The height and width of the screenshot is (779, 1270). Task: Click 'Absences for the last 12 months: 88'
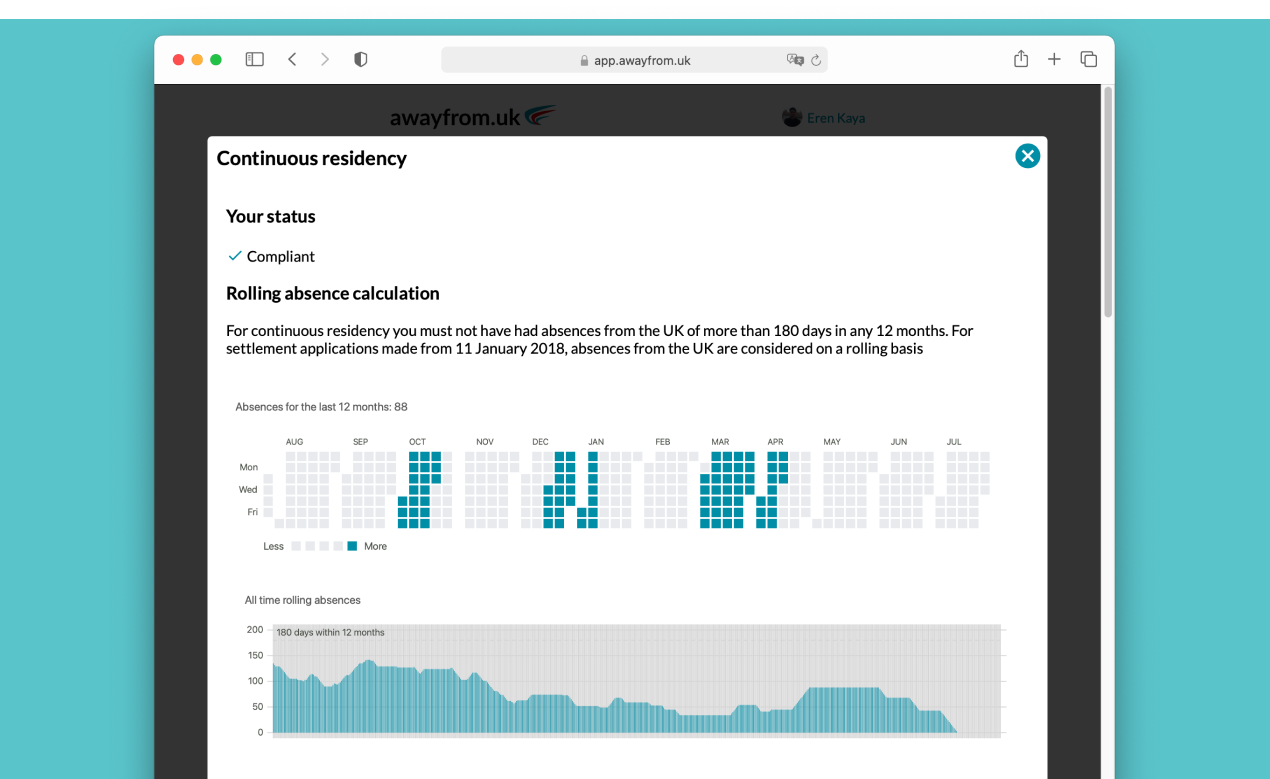321,407
